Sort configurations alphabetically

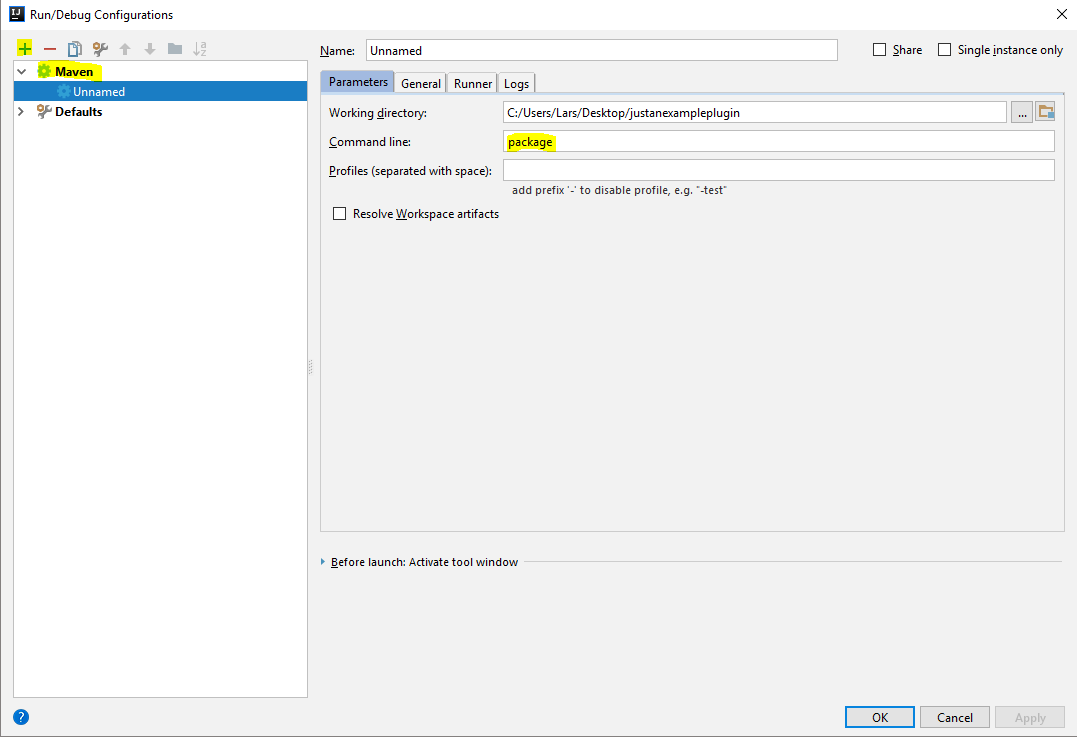coord(199,48)
